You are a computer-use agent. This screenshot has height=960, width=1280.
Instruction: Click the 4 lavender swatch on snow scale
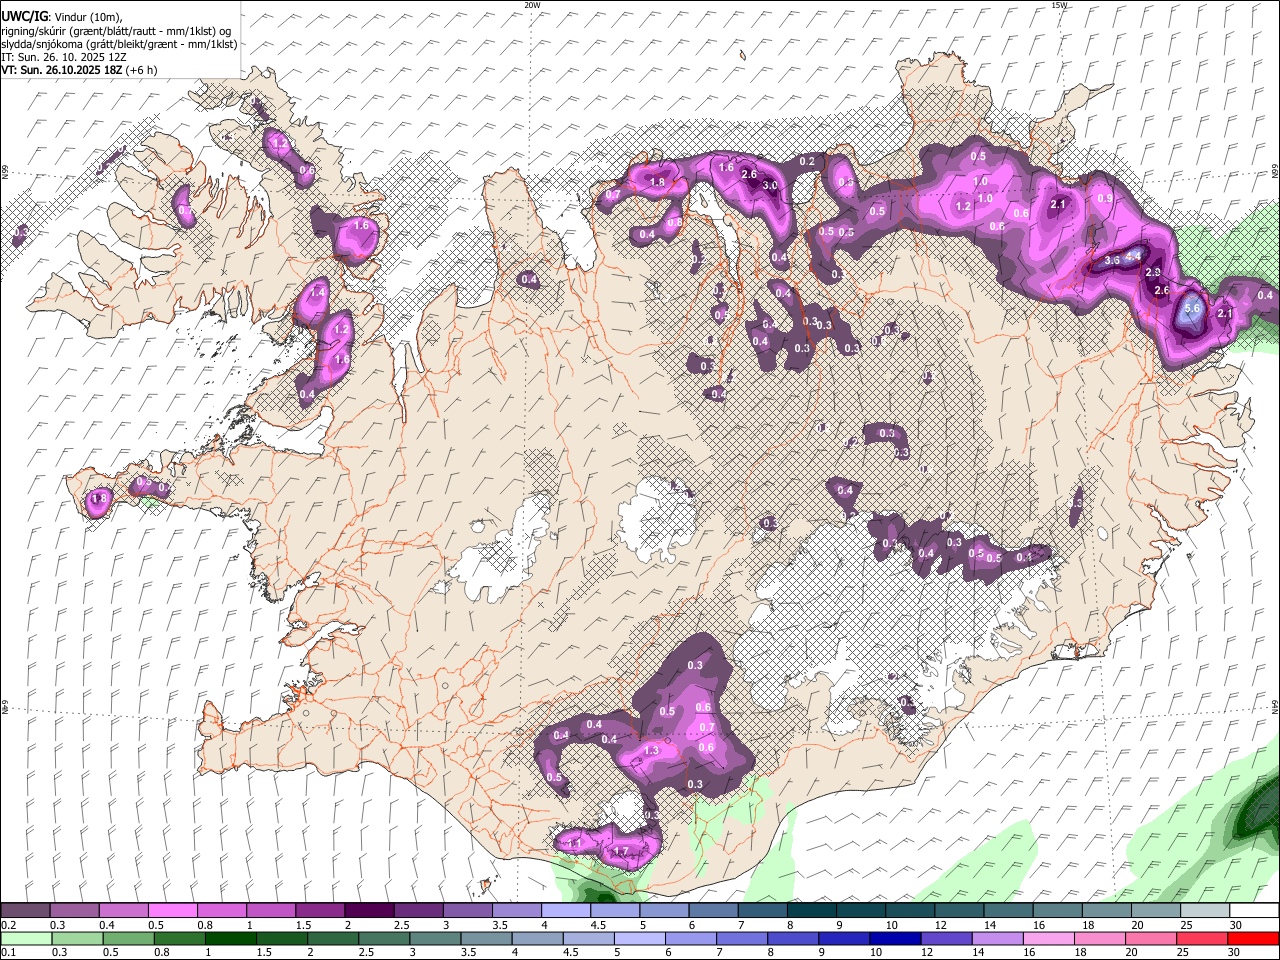566,911
